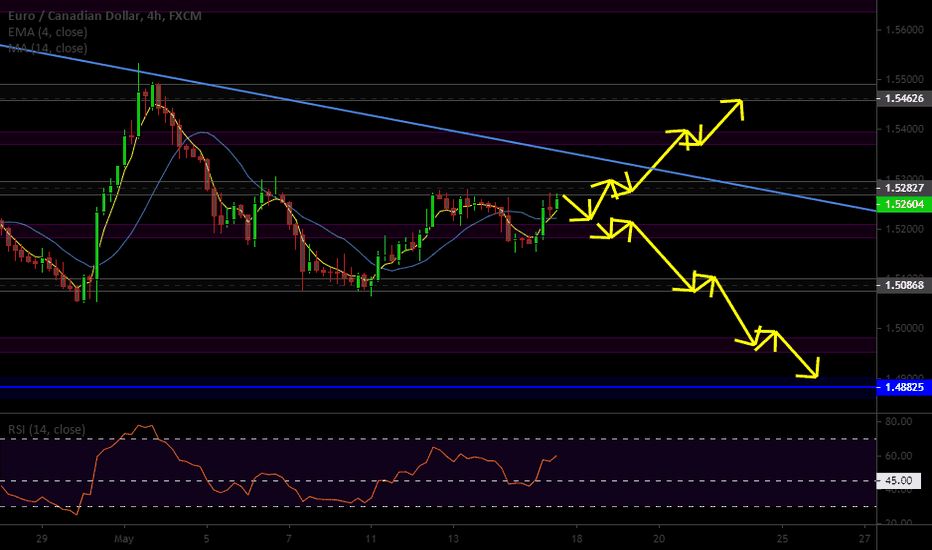Click the 18 date label on time axis
The width and height of the screenshot is (932, 550).
[x=577, y=539]
